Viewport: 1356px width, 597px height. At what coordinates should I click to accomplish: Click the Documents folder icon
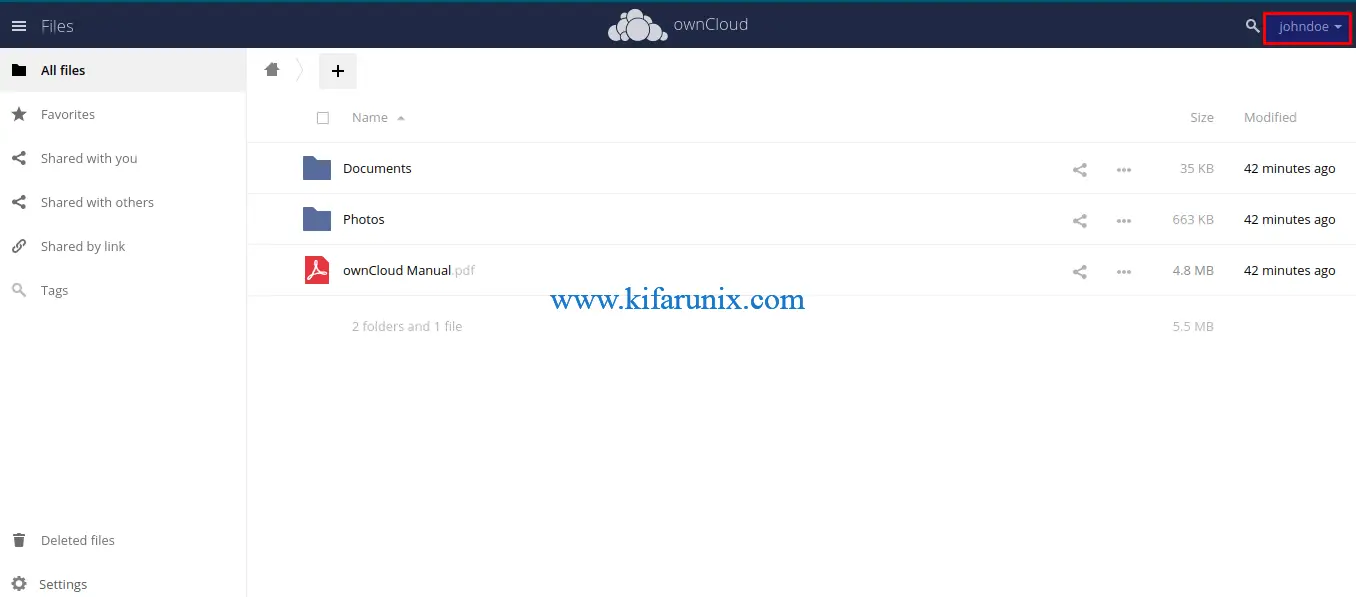pyautogui.click(x=317, y=168)
